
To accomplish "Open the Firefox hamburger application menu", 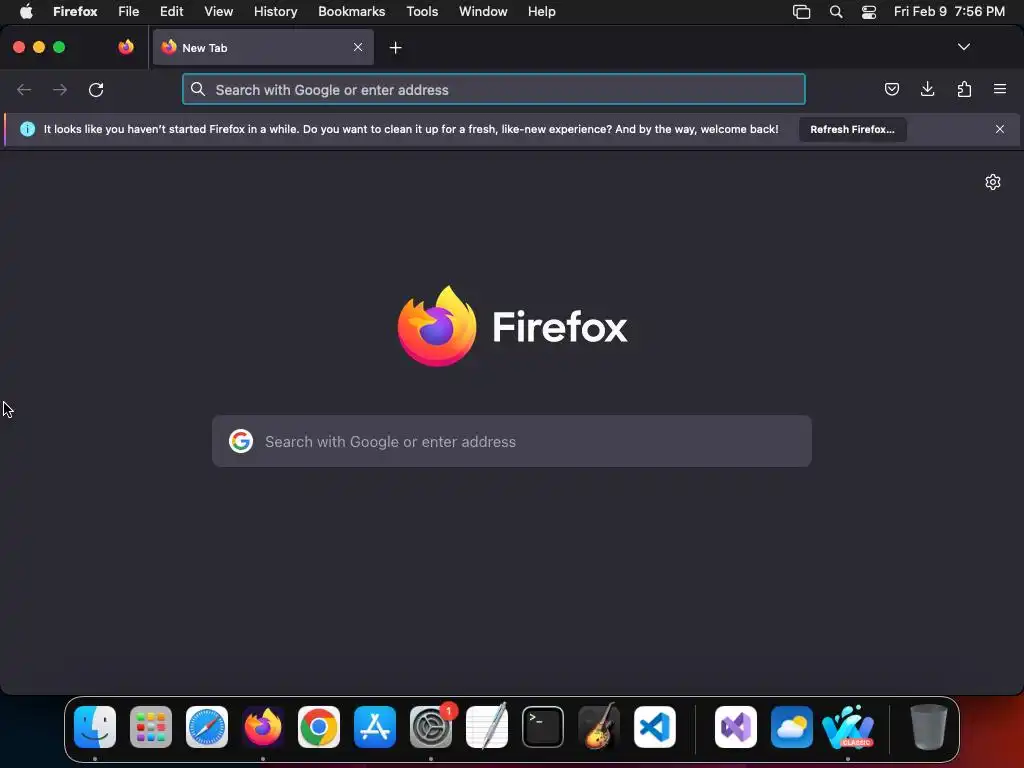I will [x=1000, y=89].
